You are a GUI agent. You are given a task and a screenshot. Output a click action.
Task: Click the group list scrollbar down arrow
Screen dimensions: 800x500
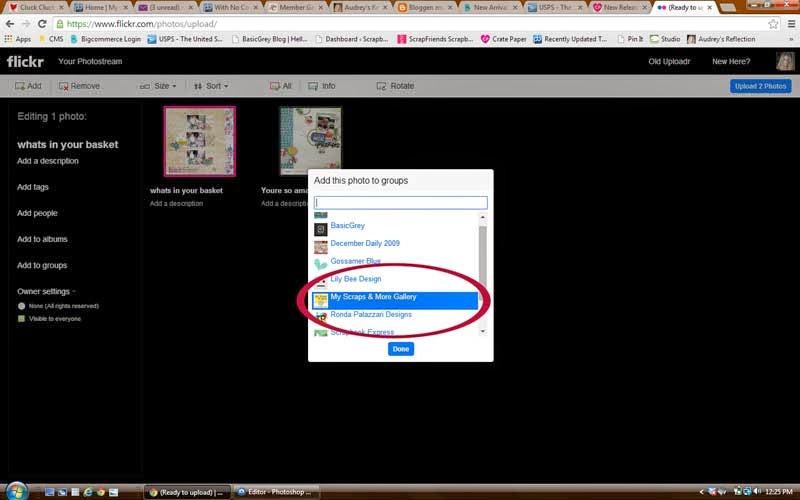(x=482, y=331)
